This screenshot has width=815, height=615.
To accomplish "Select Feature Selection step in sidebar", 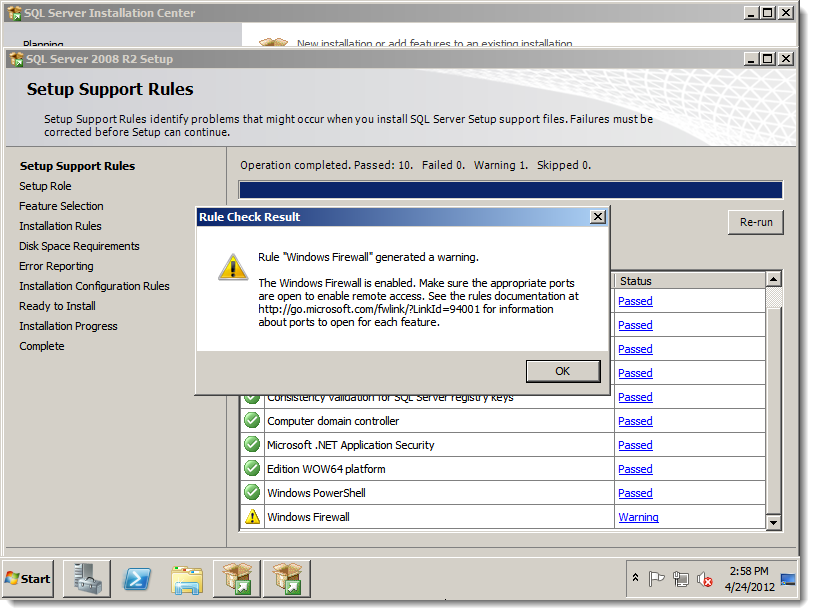I will [61, 206].
